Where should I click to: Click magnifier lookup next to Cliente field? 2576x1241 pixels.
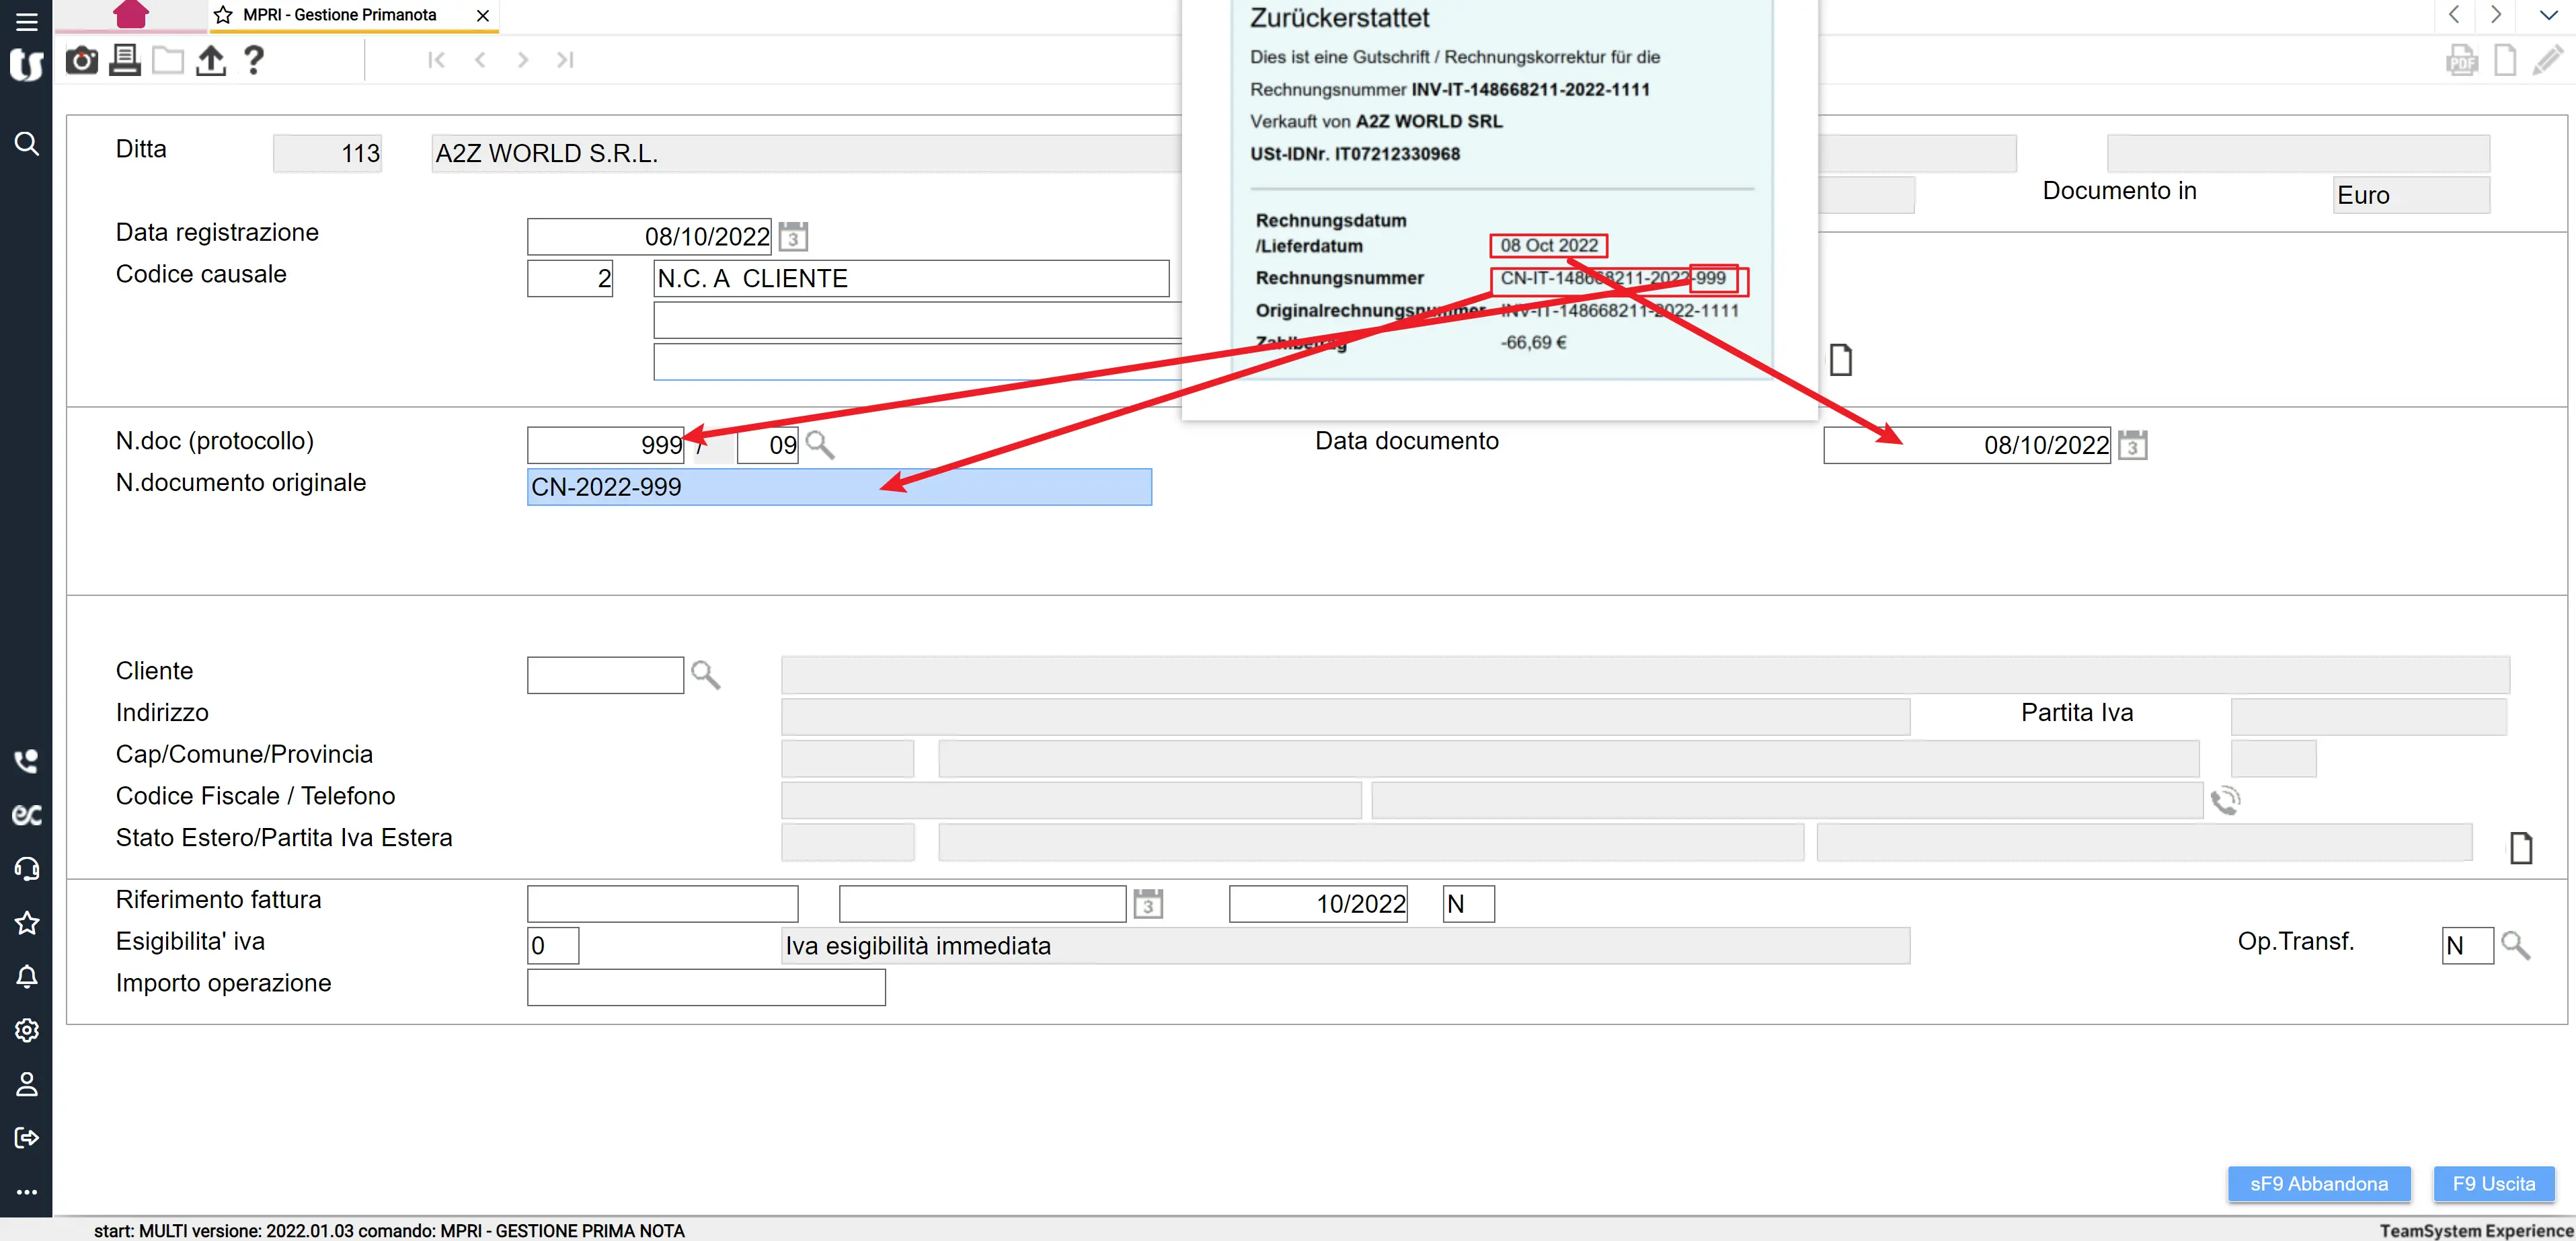[705, 675]
